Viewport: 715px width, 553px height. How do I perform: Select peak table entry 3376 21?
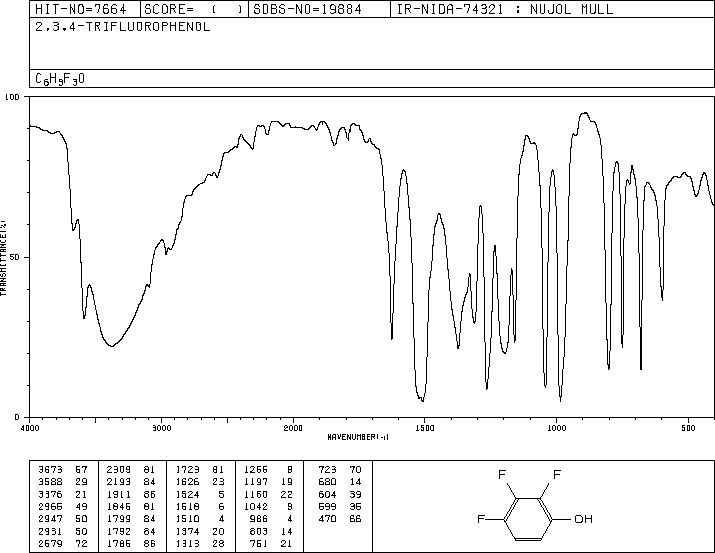click(x=62, y=494)
